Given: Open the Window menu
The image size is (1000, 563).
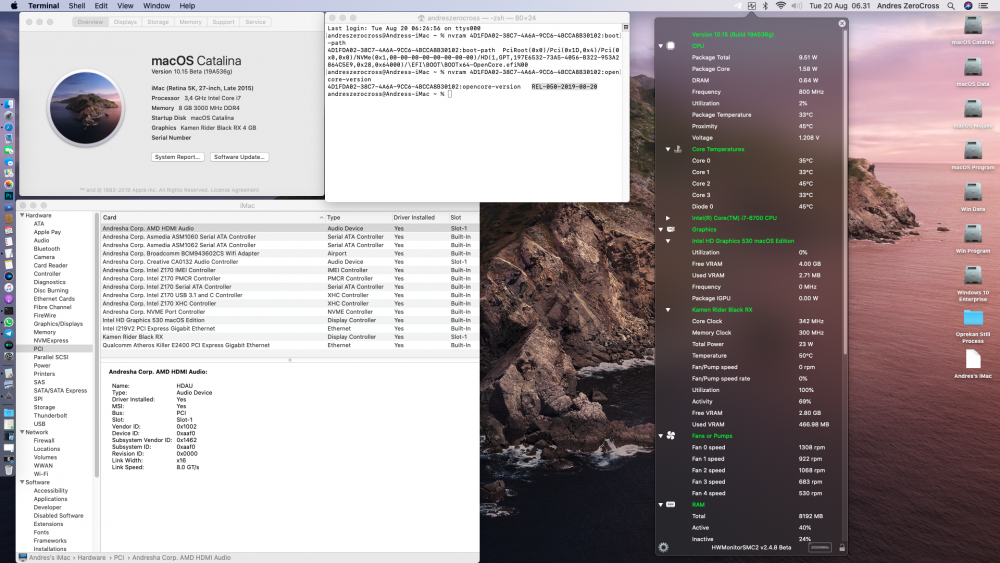Looking at the screenshot, I should [156, 6].
